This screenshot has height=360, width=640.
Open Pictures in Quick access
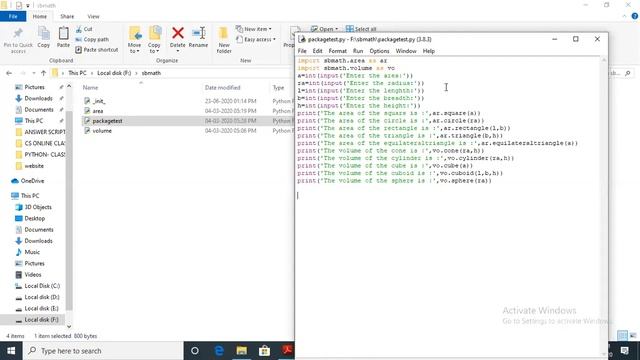[x=34, y=87]
